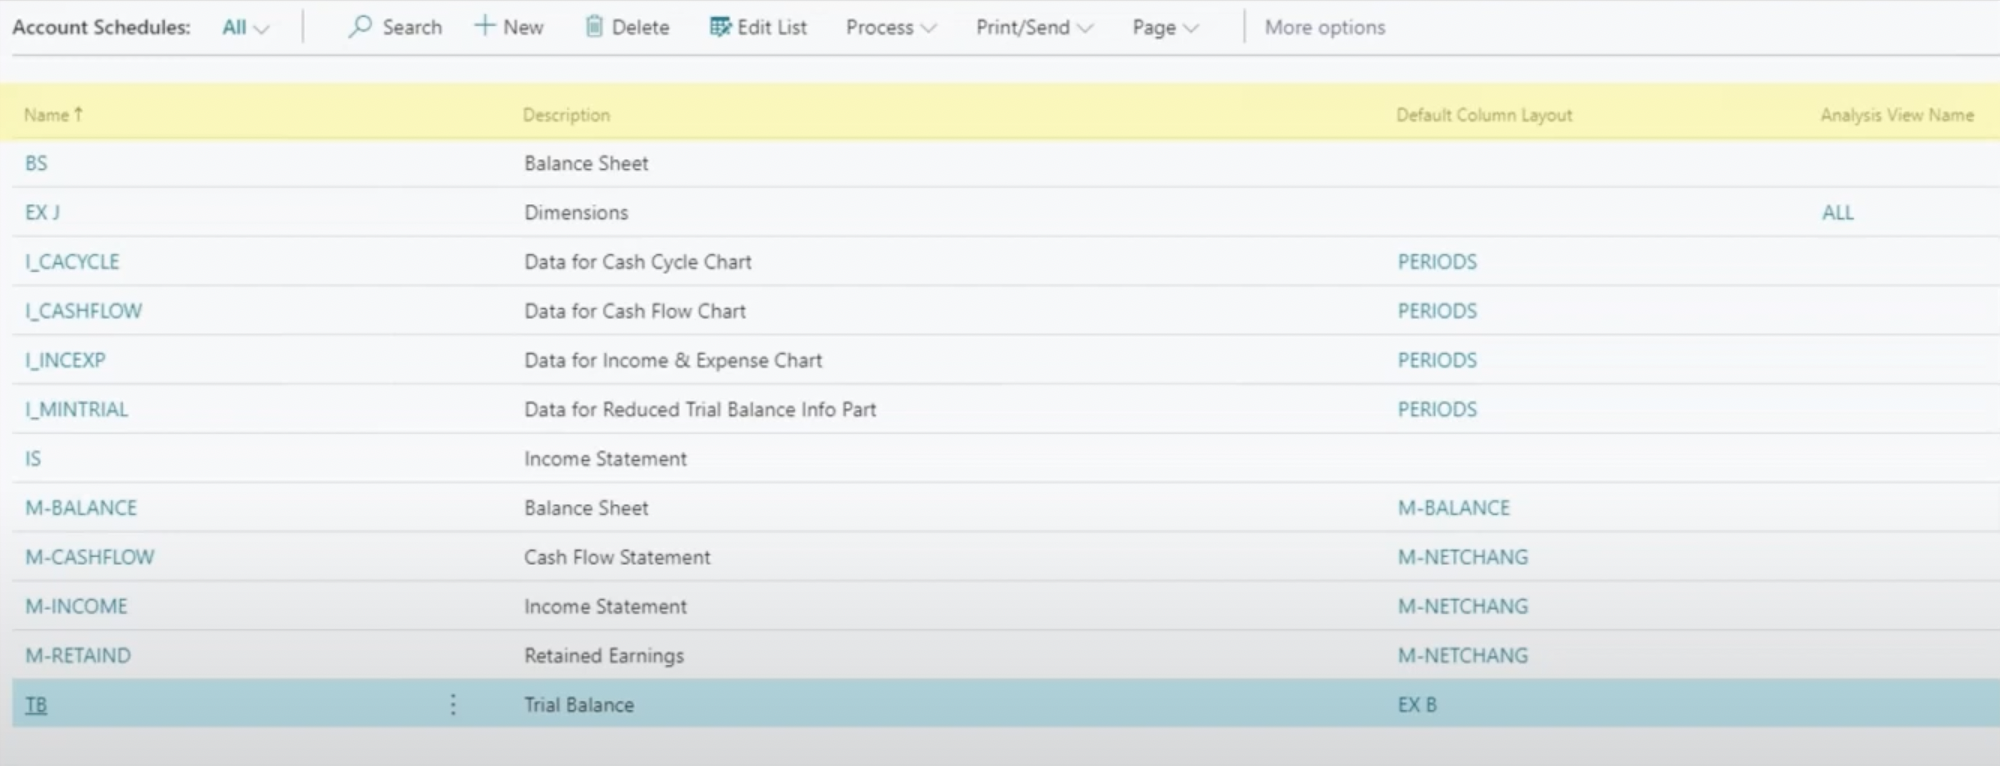Image resolution: width=2000 pixels, height=766 pixels.
Task: Select Trial Balance description cell
Action: 579,705
